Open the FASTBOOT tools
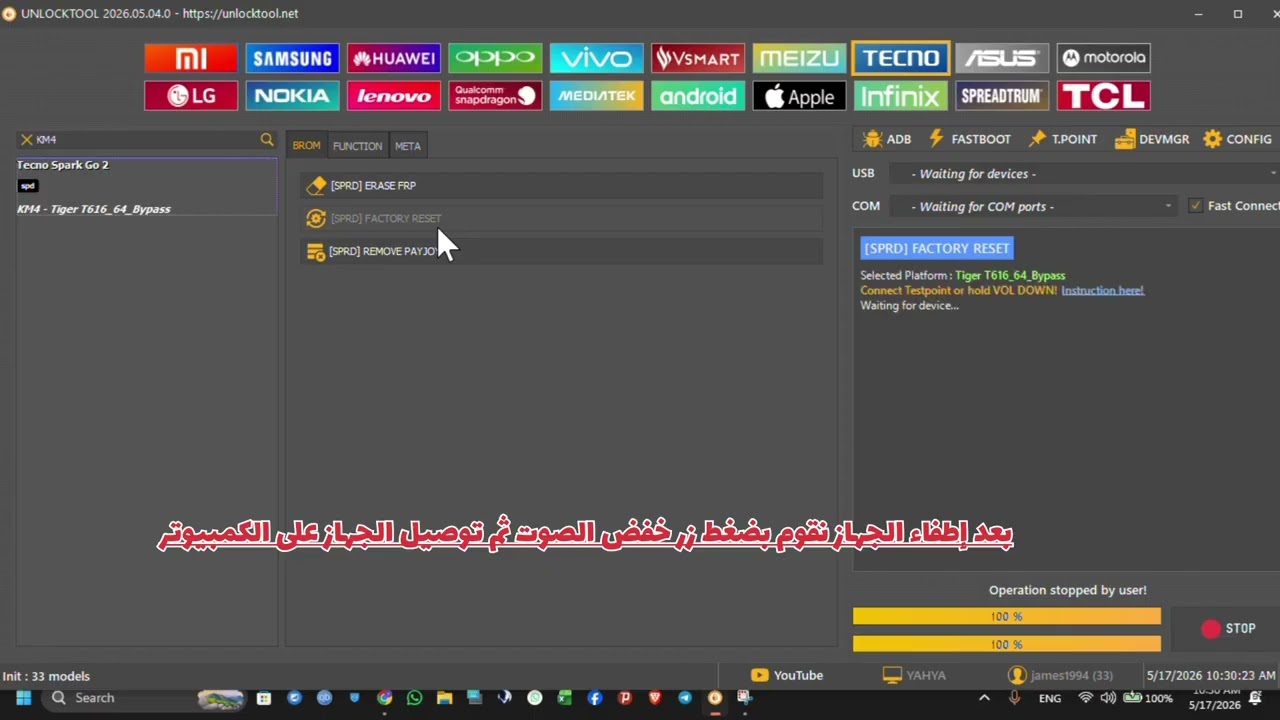Image resolution: width=1280 pixels, height=720 pixels. point(969,139)
